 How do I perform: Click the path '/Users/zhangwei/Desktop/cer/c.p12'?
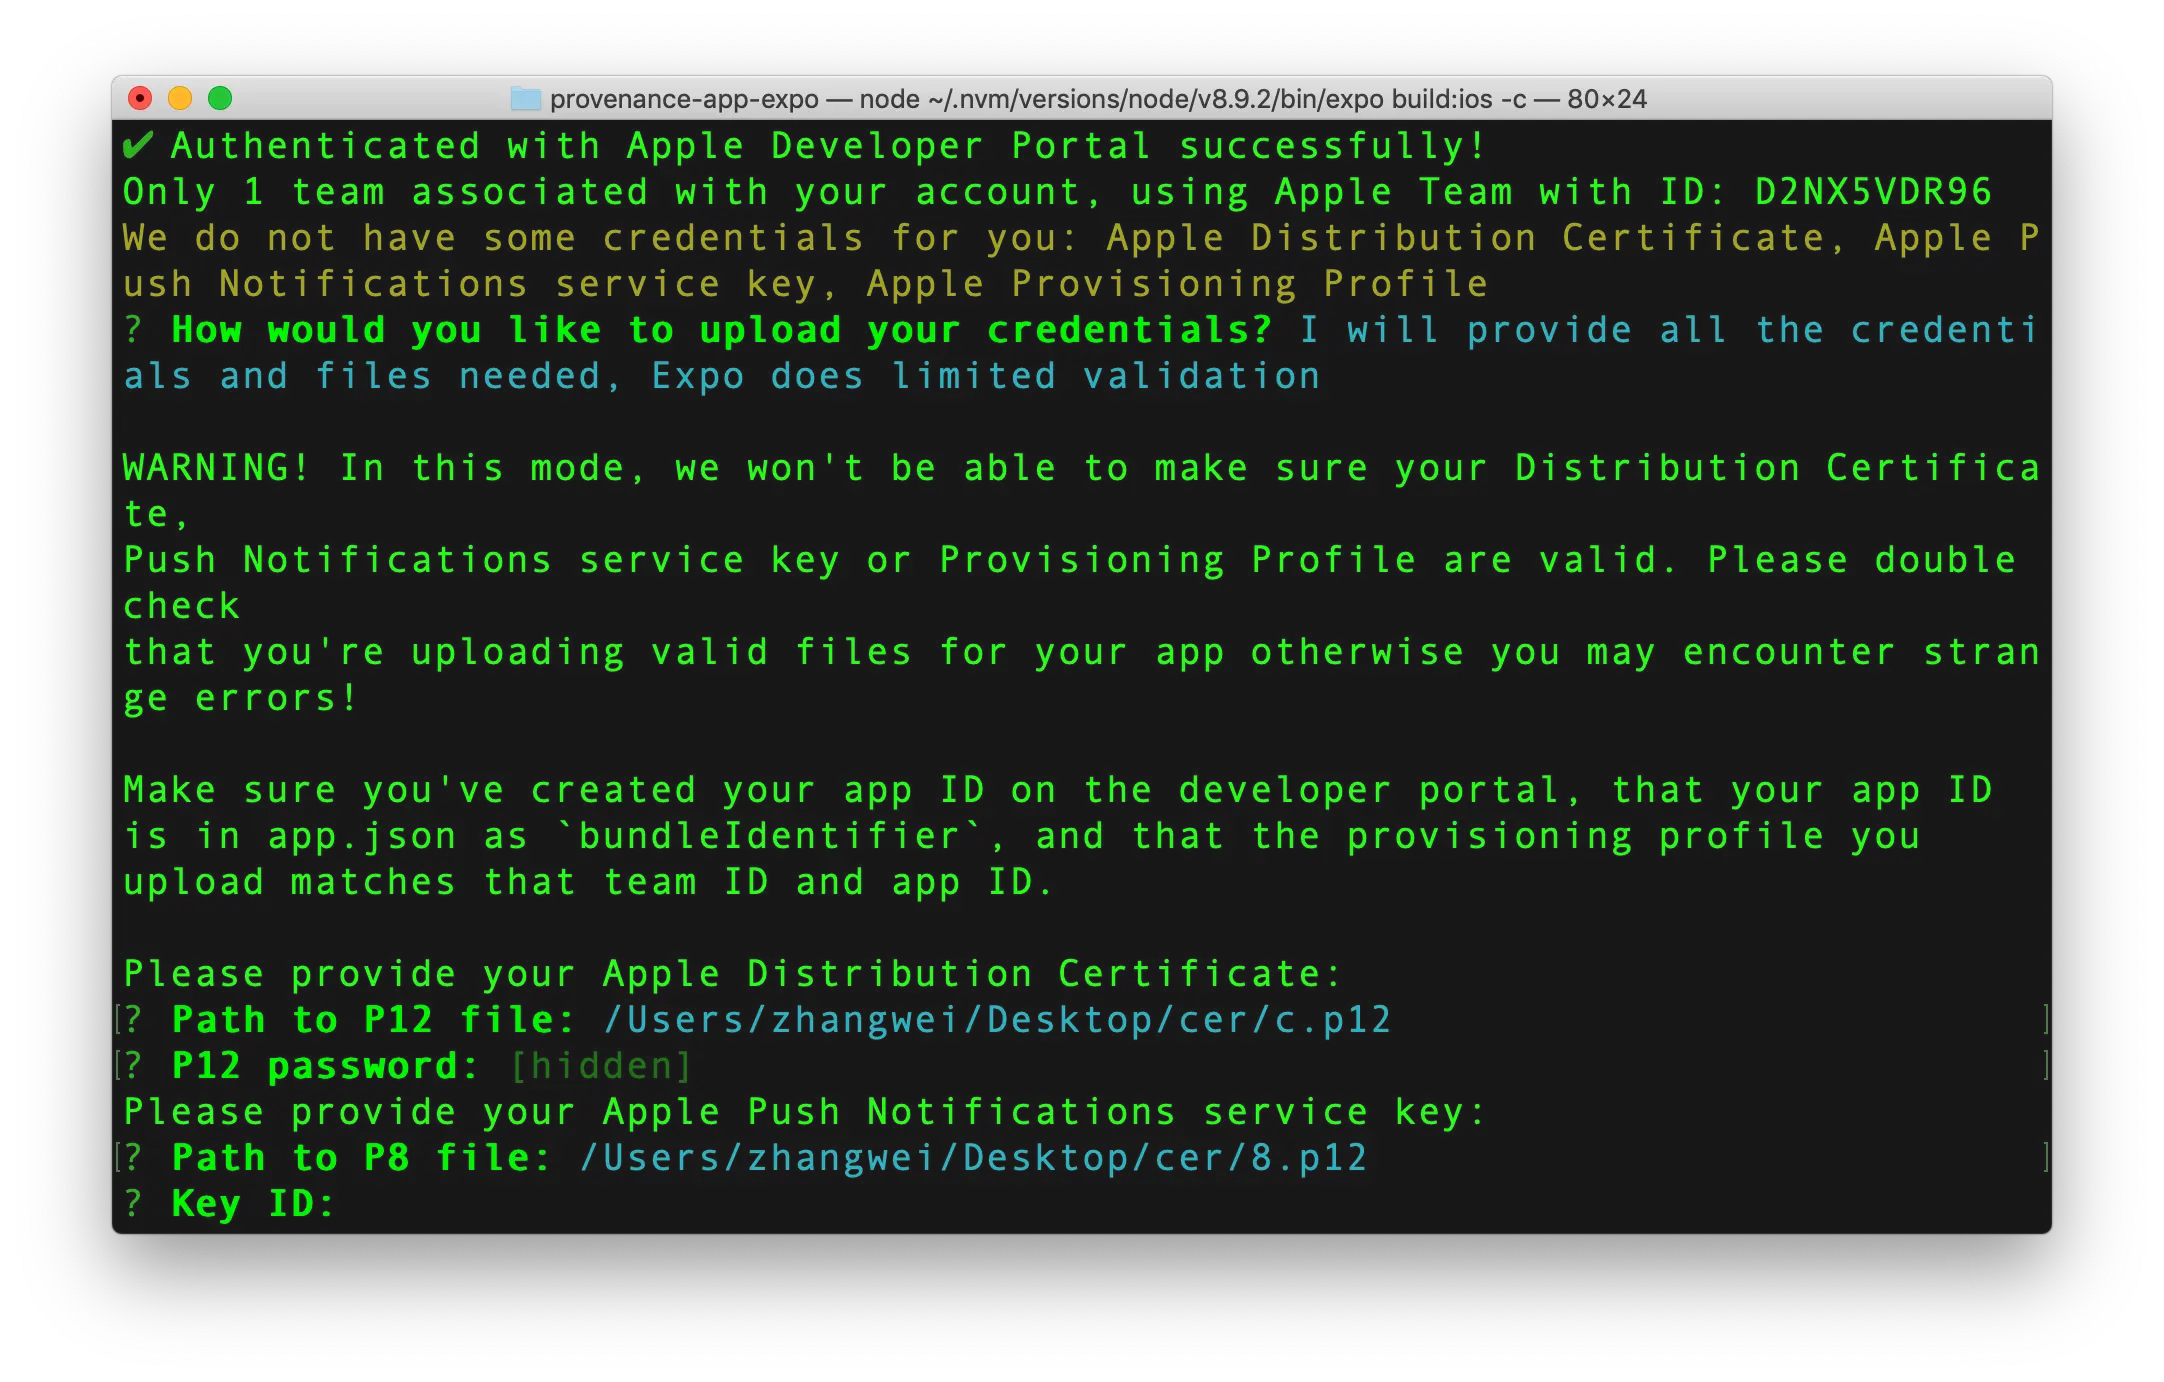997,1020
